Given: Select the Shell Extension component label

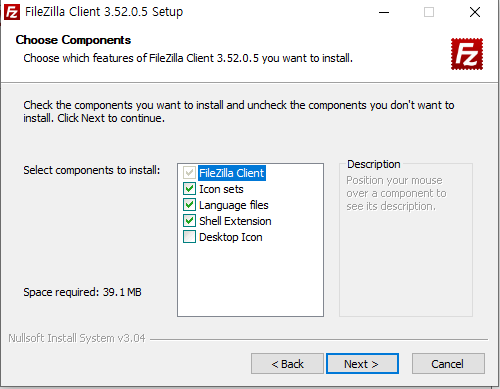Looking at the screenshot, I should [235, 221].
